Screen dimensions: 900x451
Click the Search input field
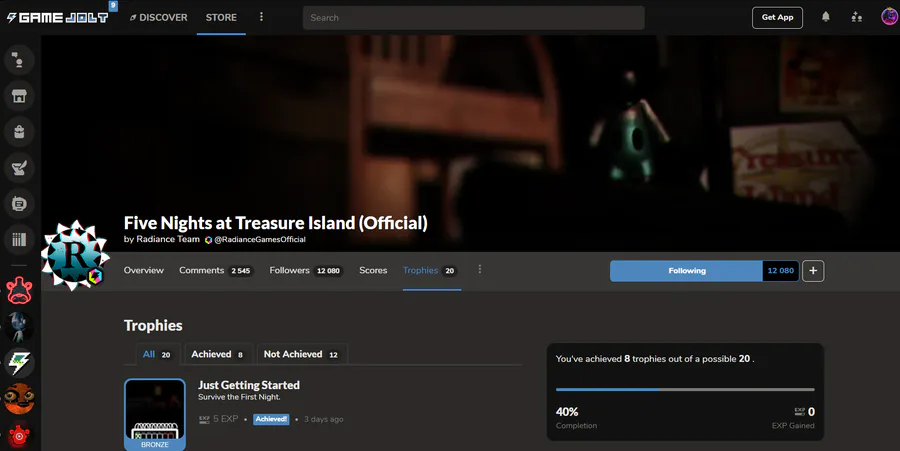coord(474,18)
